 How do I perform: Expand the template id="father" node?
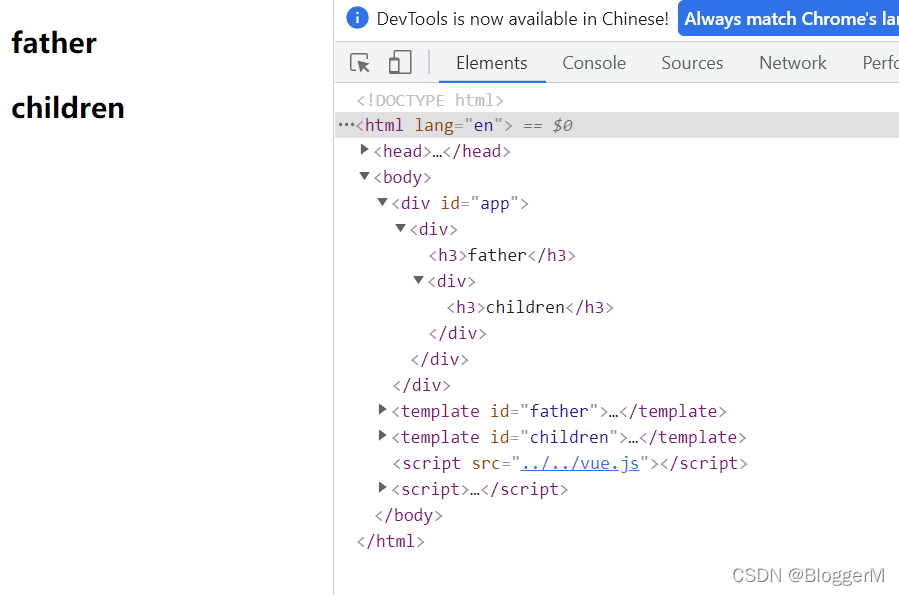tap(382, 409)
